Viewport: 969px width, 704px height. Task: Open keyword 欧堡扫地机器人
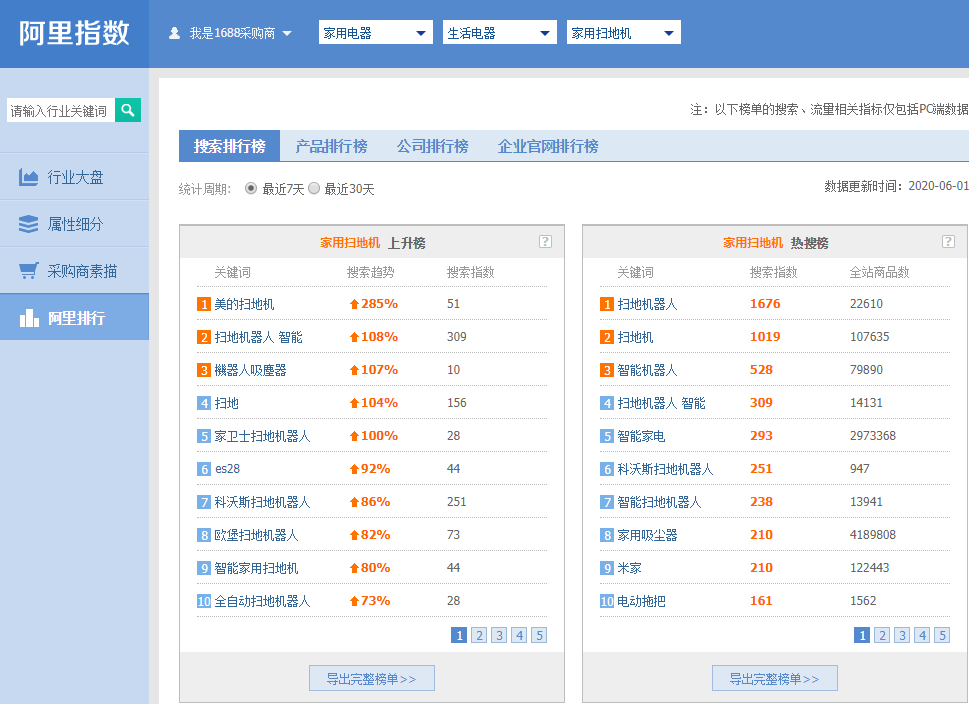coord(256,535)
